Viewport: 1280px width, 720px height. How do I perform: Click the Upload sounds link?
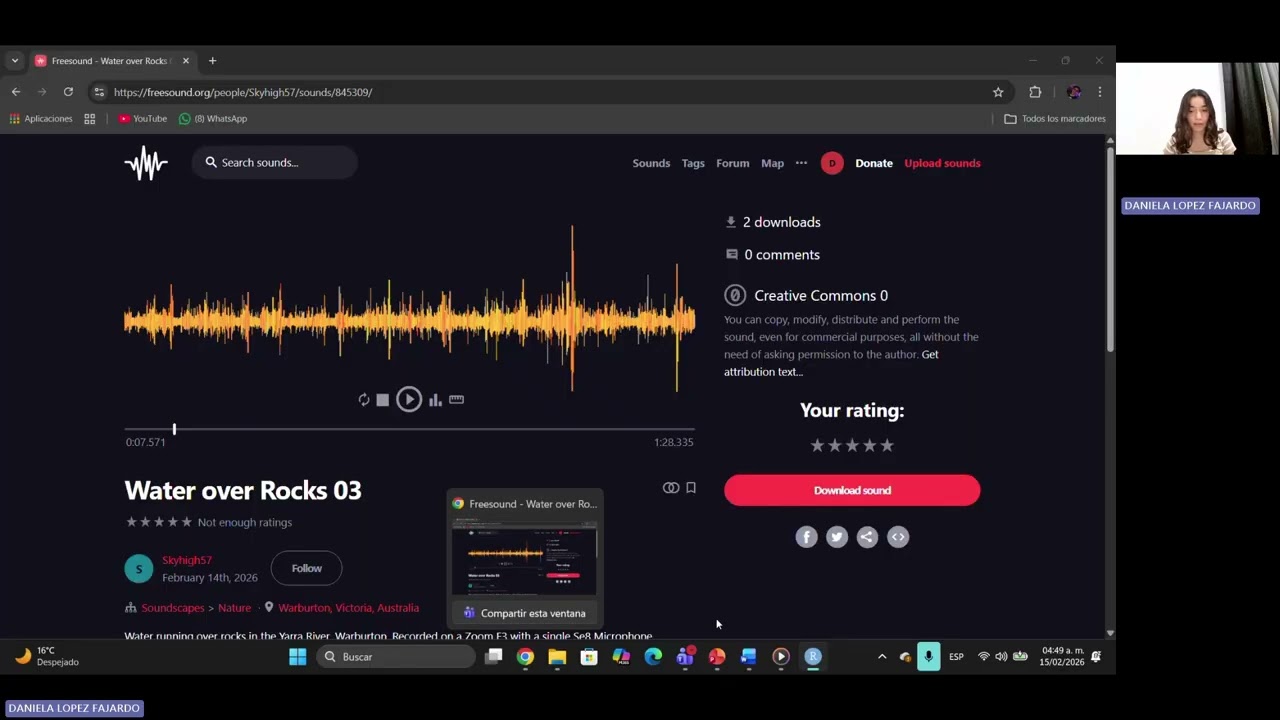point(942,163)
